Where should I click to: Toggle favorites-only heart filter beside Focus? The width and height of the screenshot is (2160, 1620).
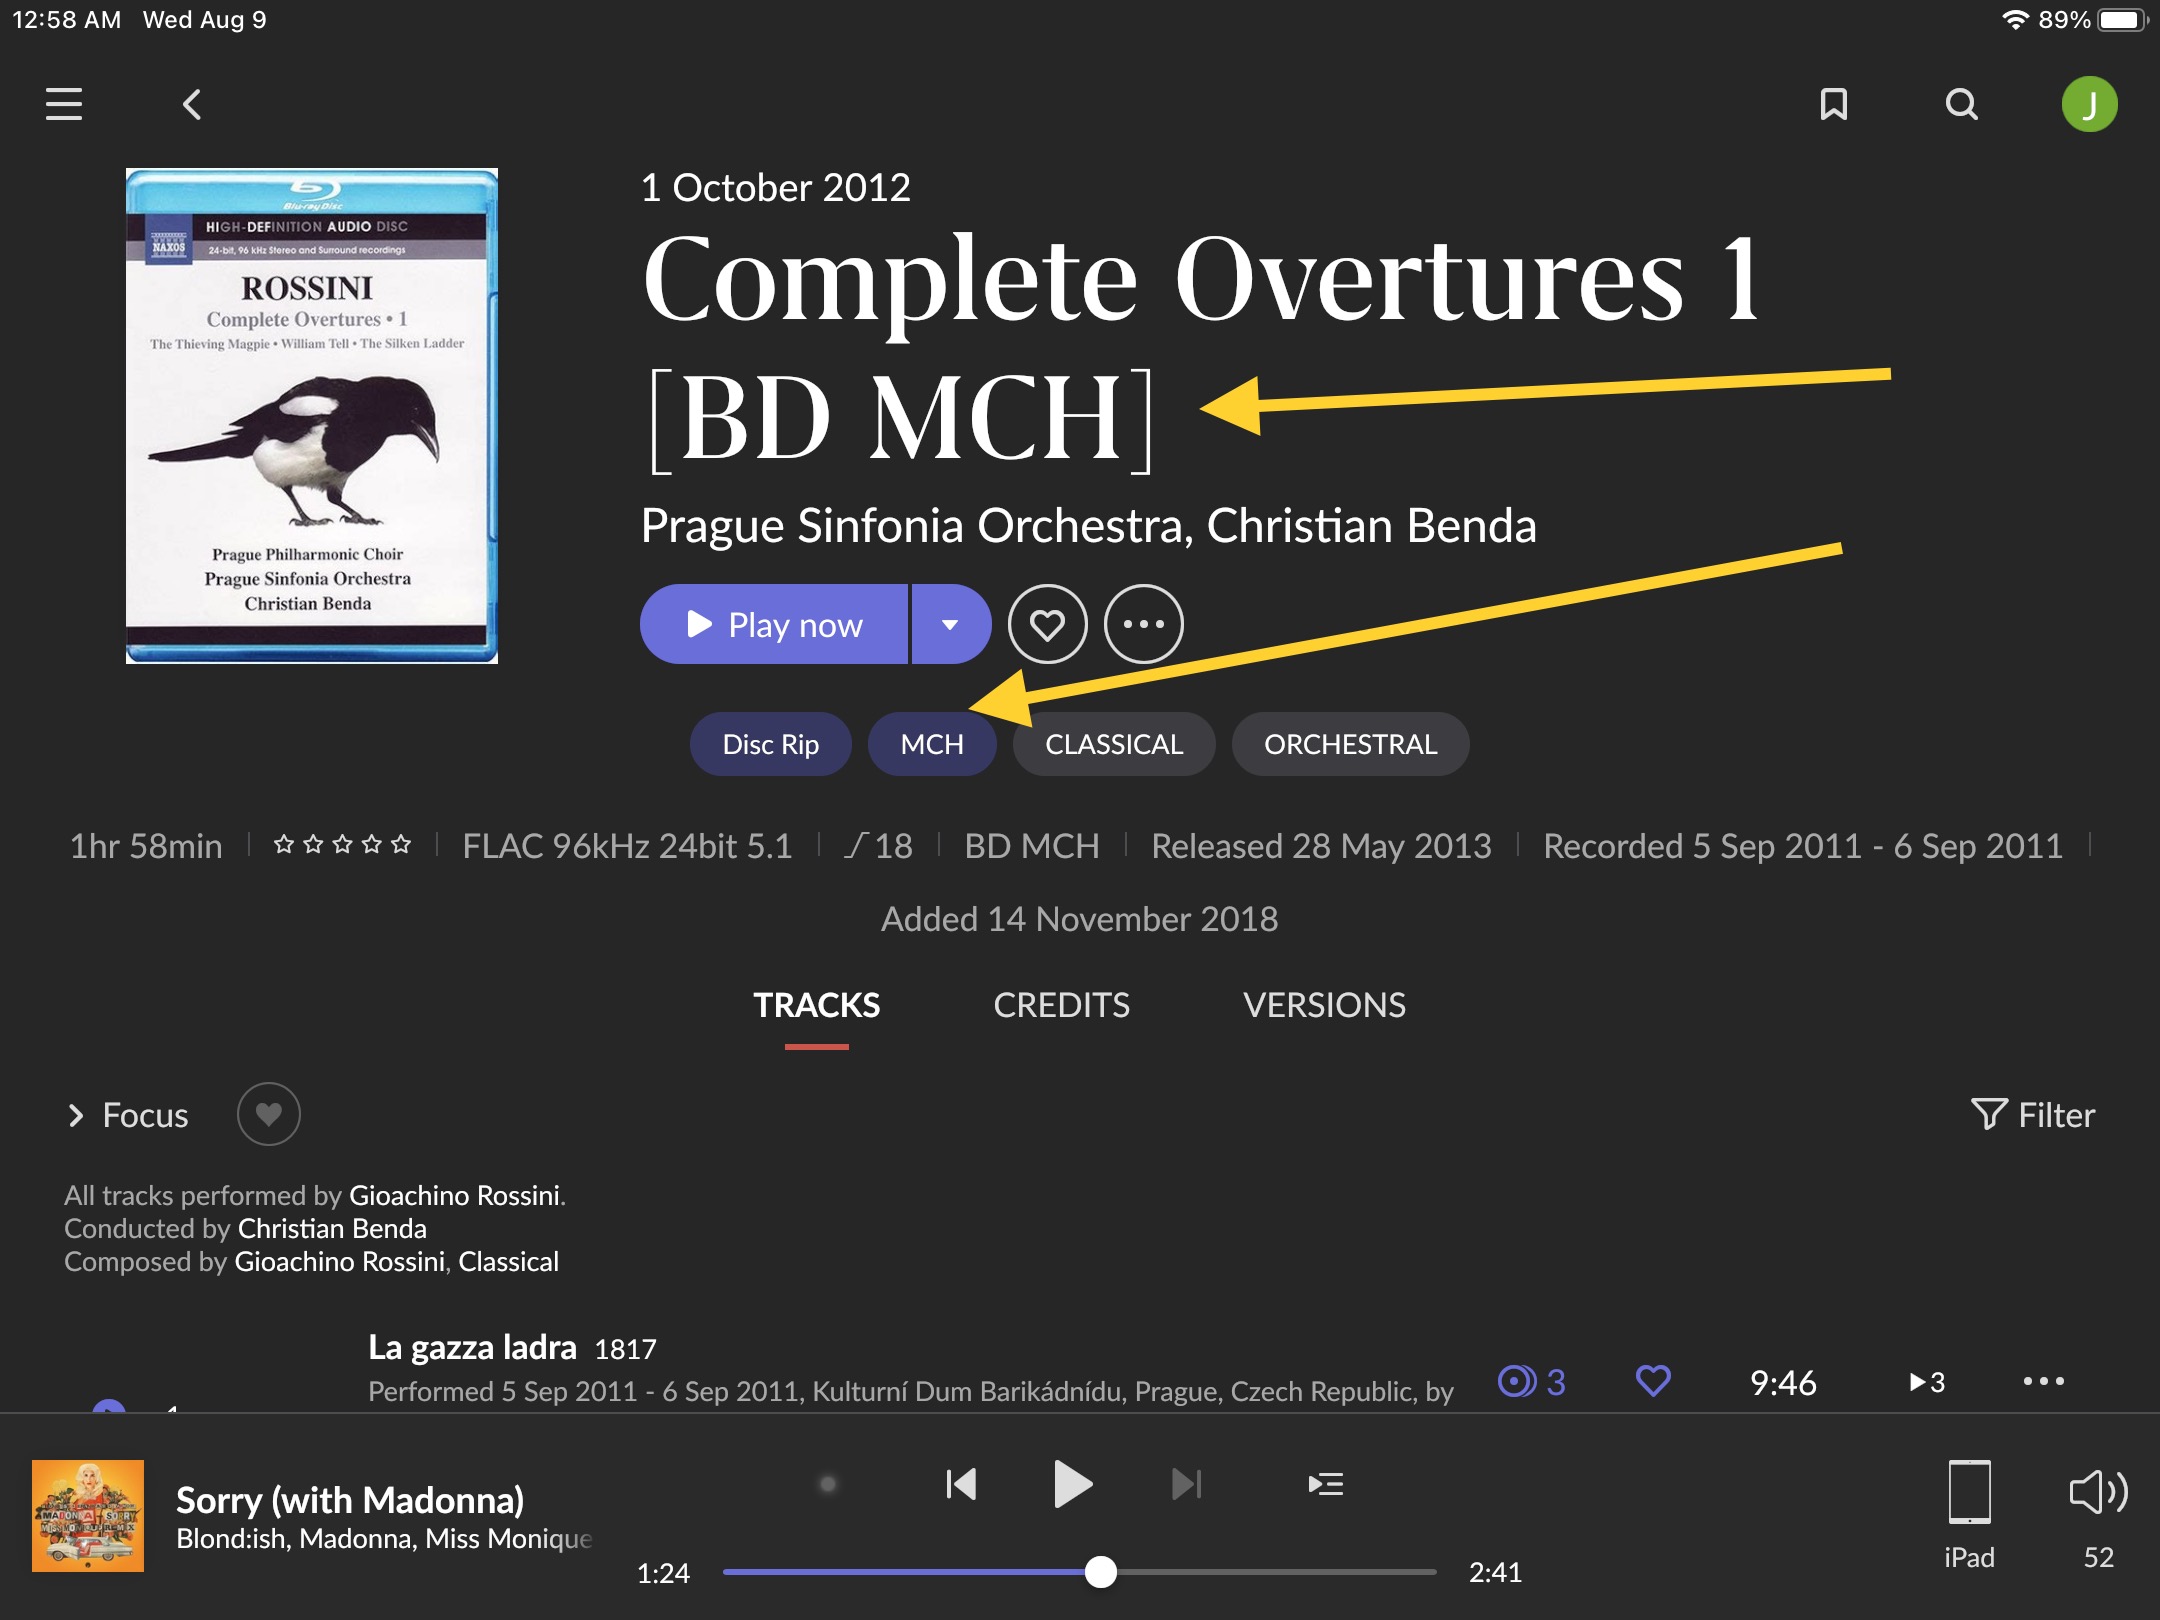pyautogui.click(x=268, y=1114)
